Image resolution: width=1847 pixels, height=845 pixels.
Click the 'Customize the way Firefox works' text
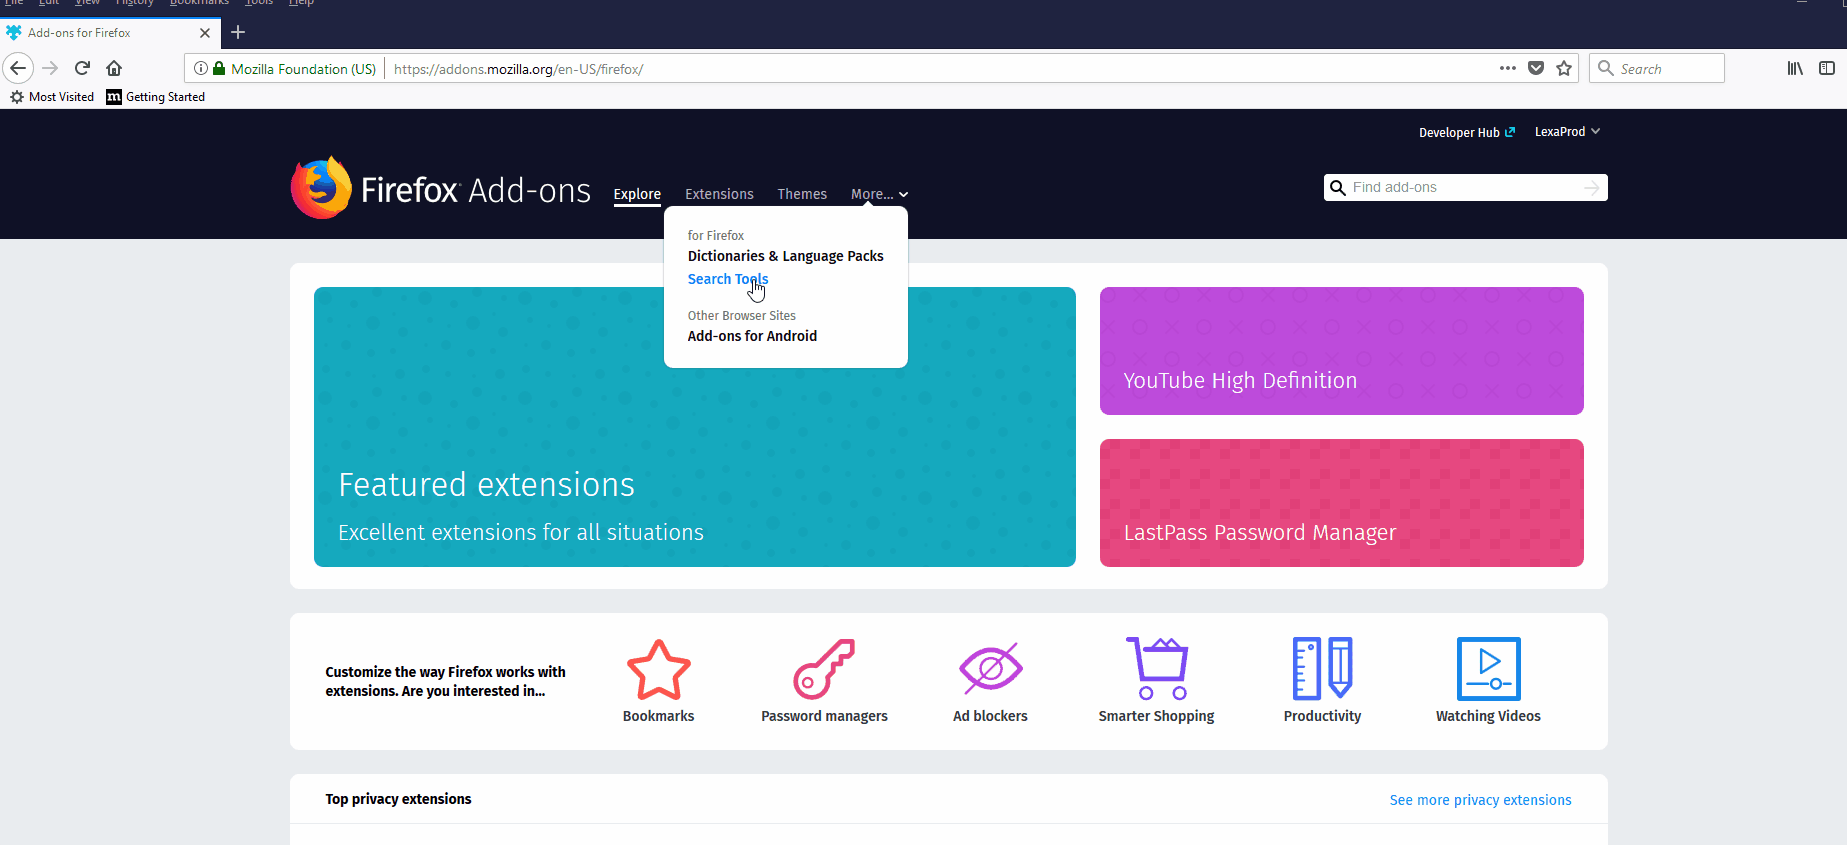445,681
